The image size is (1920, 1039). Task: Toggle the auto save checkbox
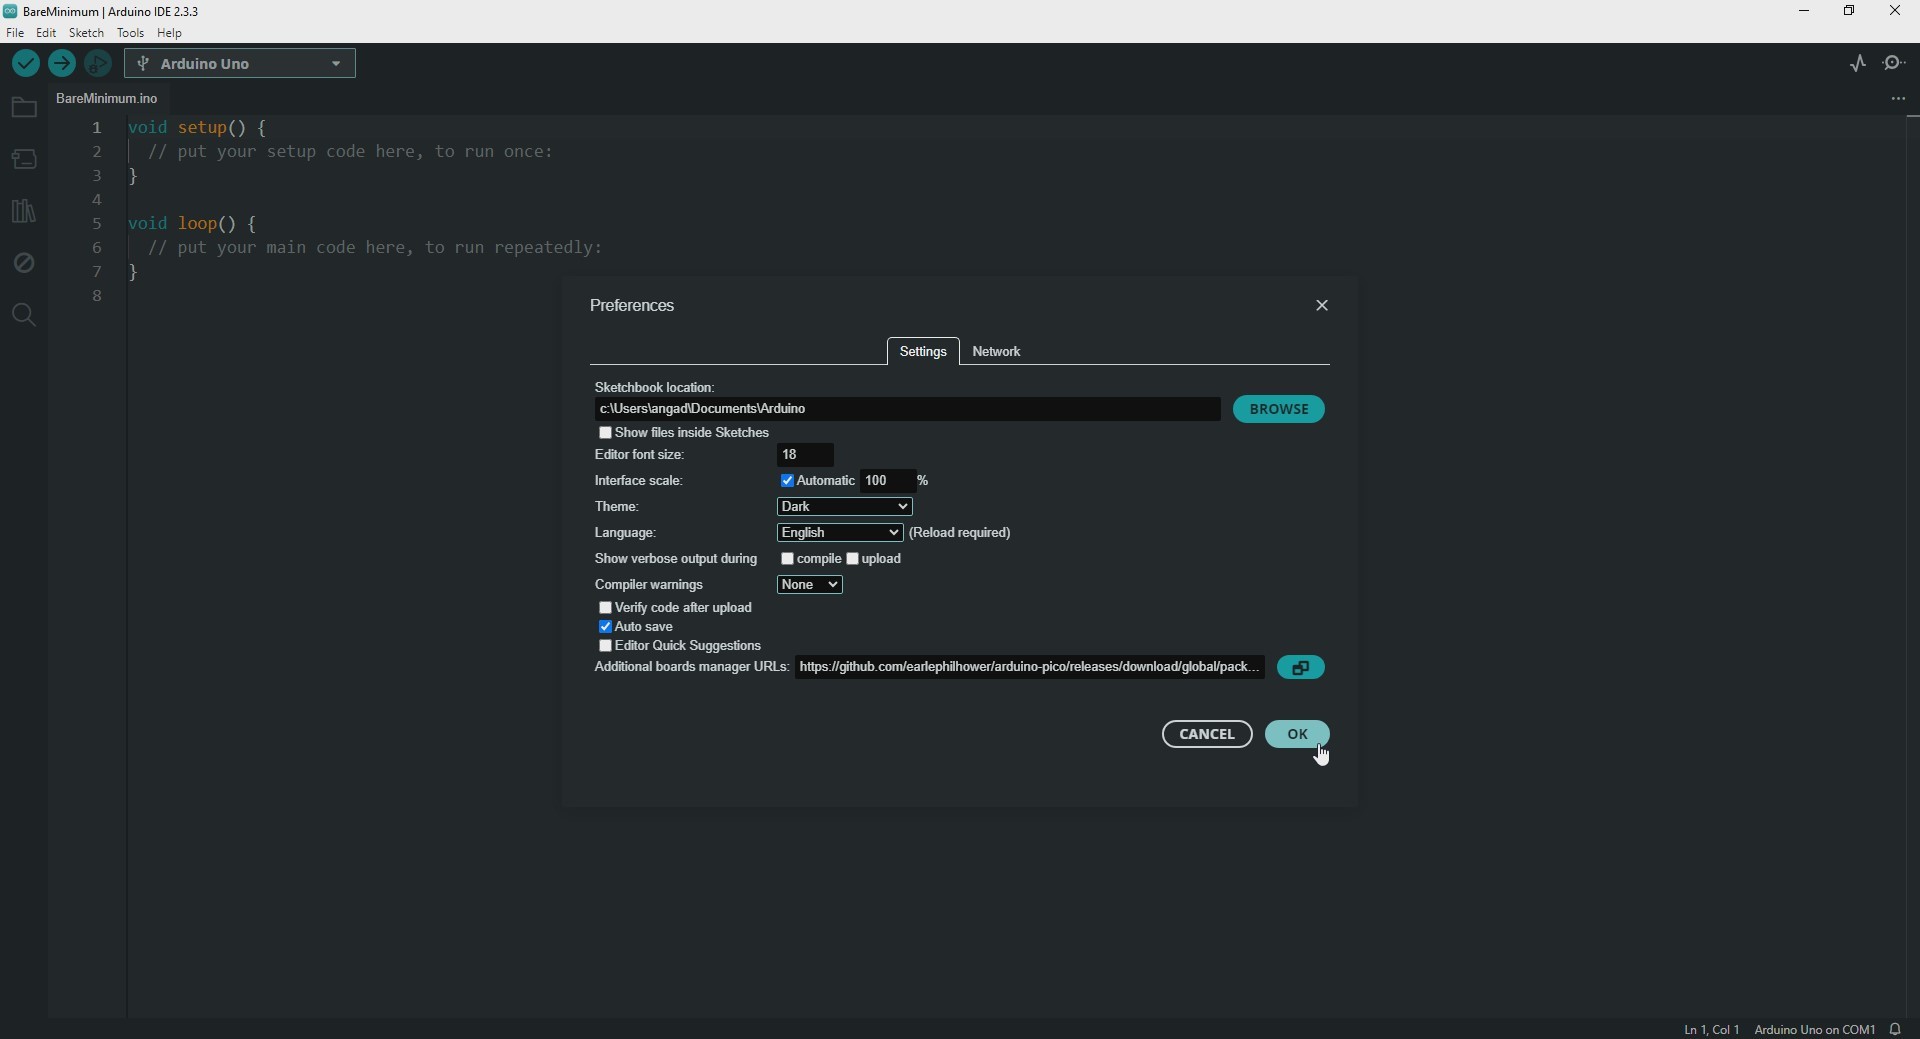pyautogui.click(x=605, y=627)
